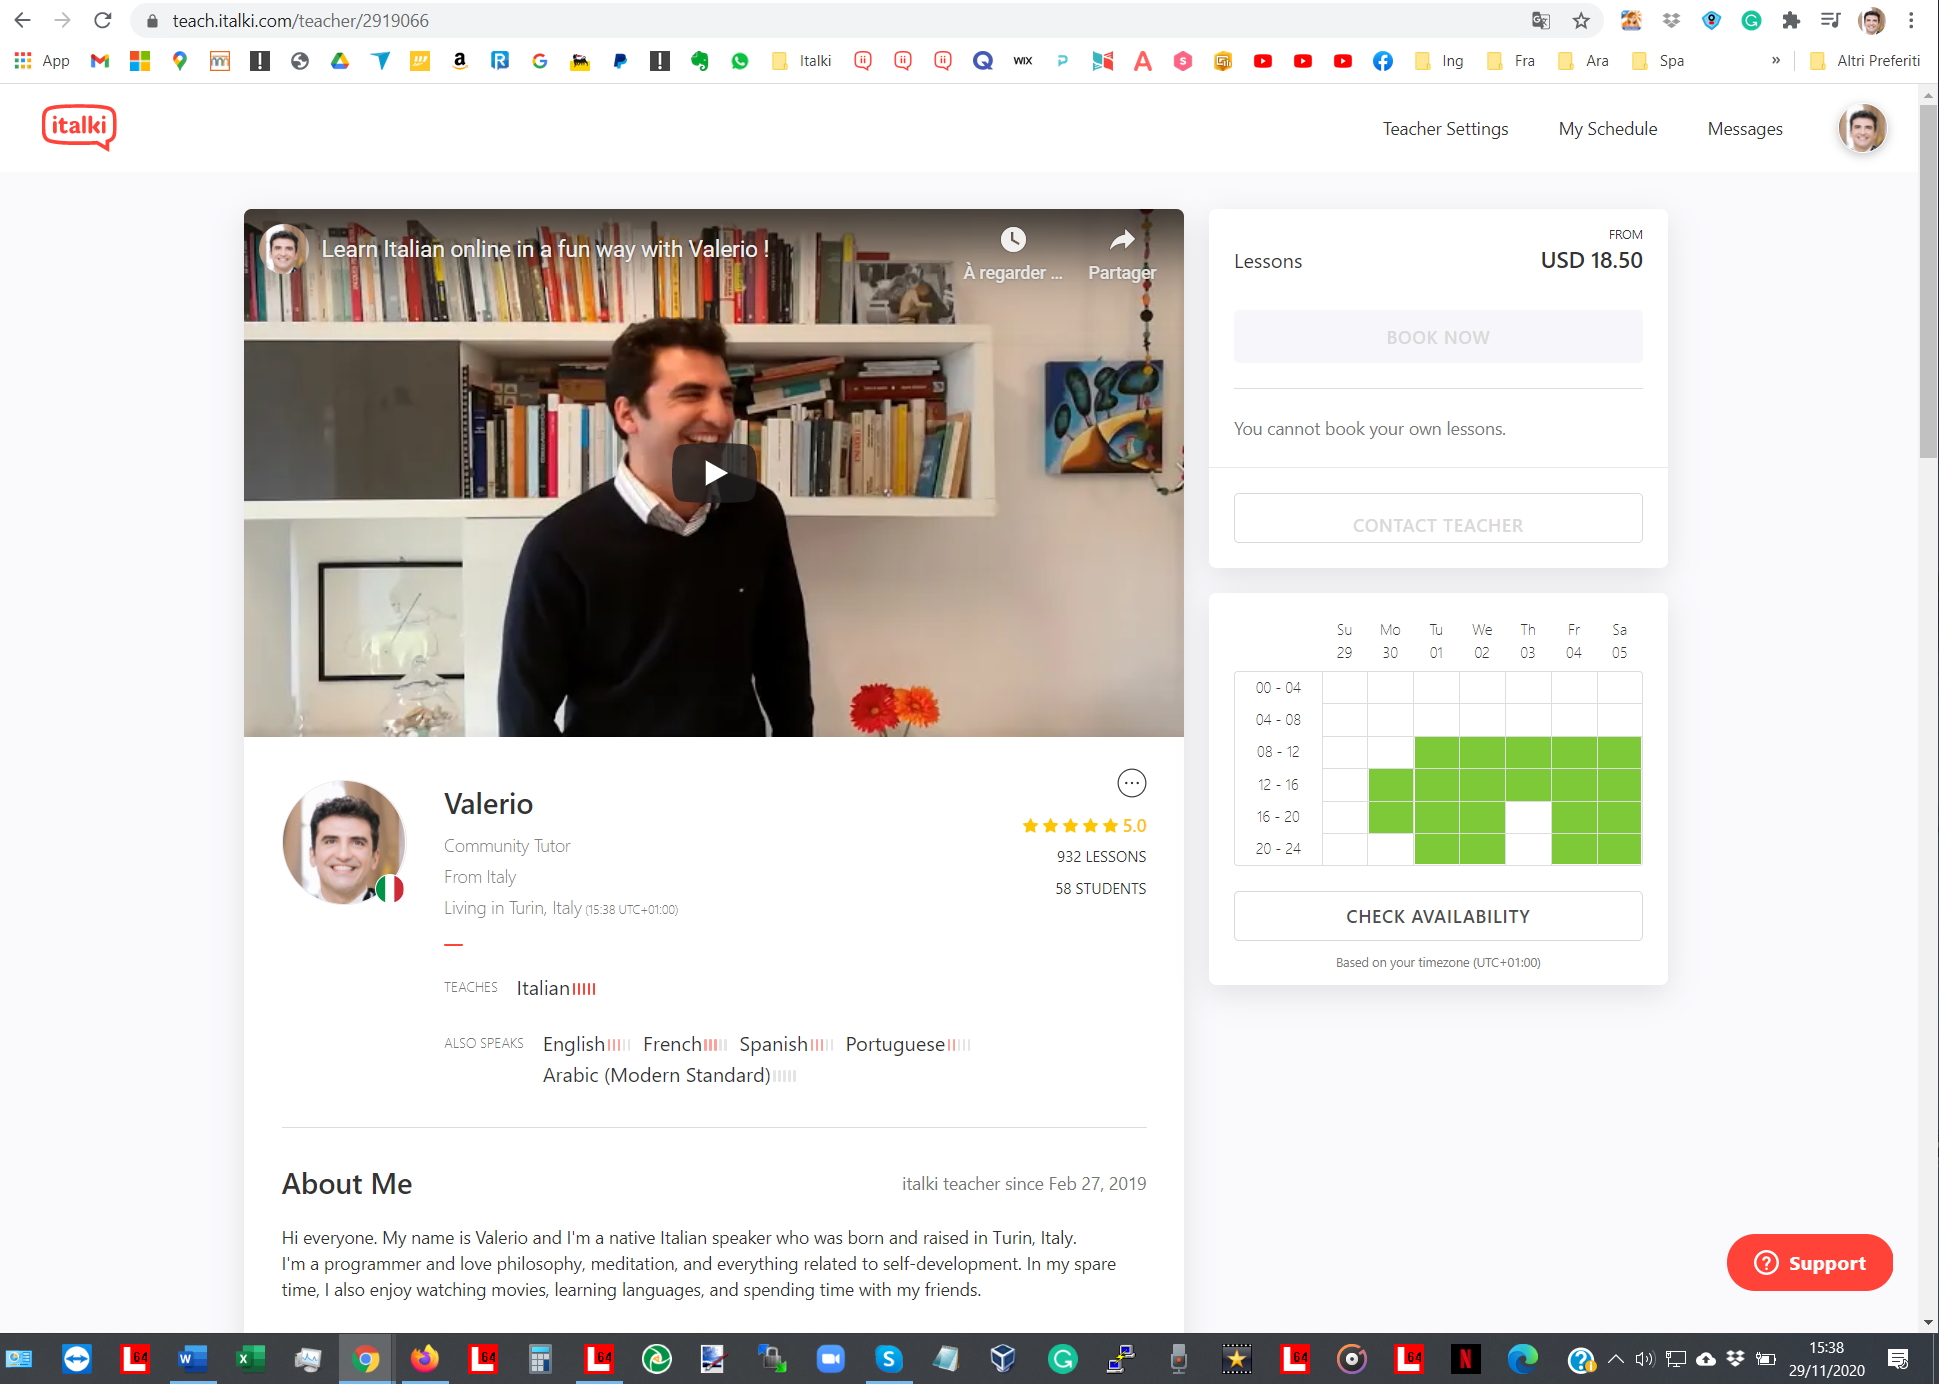1939x1384 pixels.
Task: Open Zoom from the Windows taskbar
Action: pos(830,1359)
